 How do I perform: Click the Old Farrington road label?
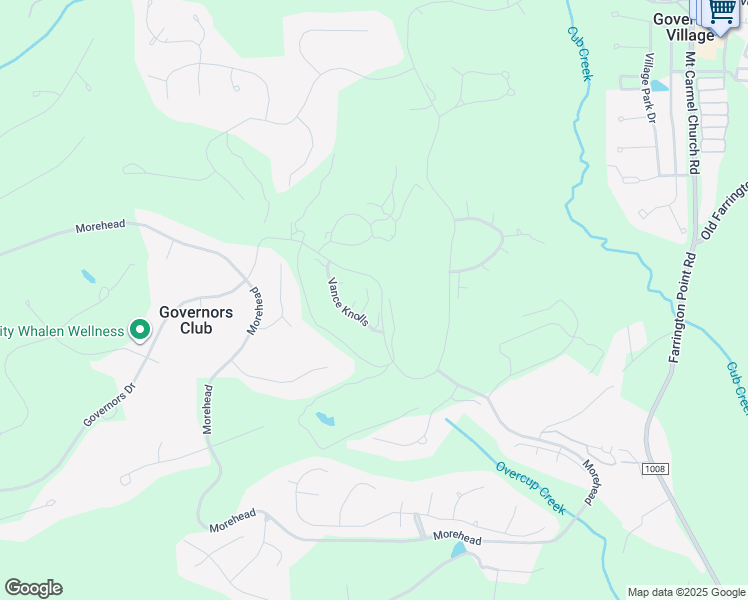pos(724,210)
